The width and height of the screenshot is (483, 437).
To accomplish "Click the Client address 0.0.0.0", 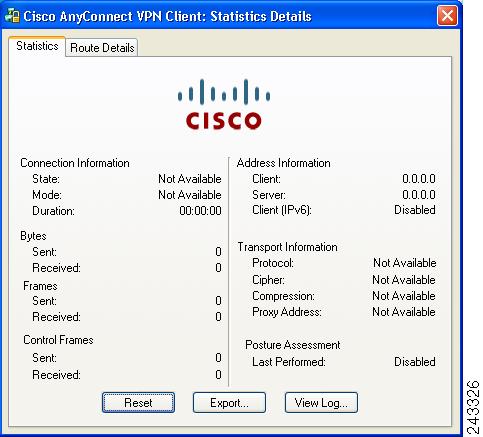I will coord(419,179).
